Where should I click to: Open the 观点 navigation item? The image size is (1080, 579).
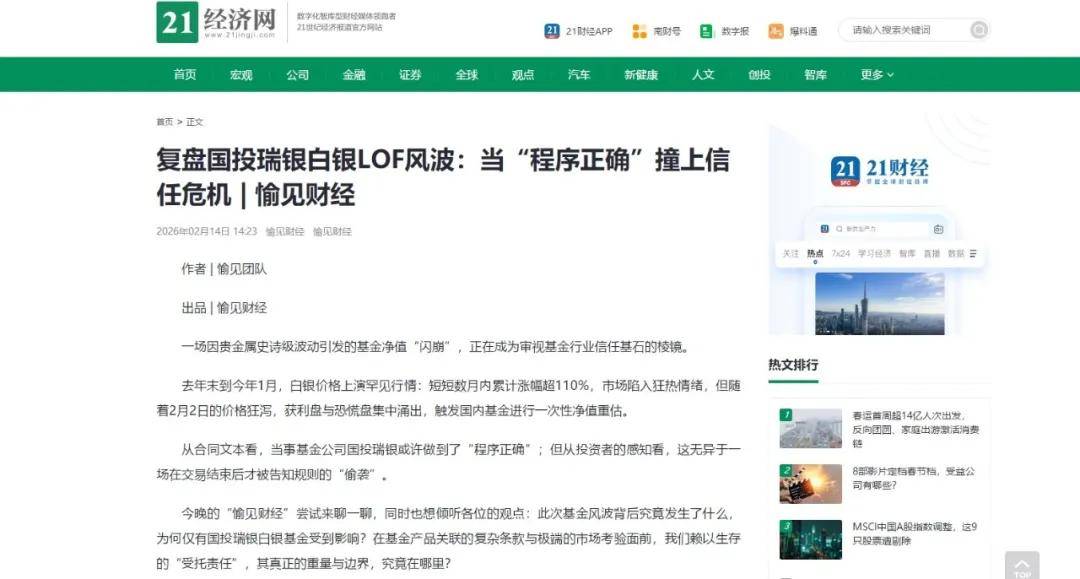pos(523,74)
